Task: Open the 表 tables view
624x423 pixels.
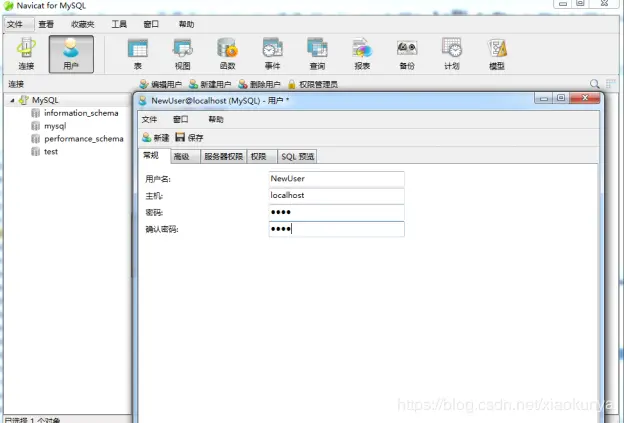Action: click(138, 54)
